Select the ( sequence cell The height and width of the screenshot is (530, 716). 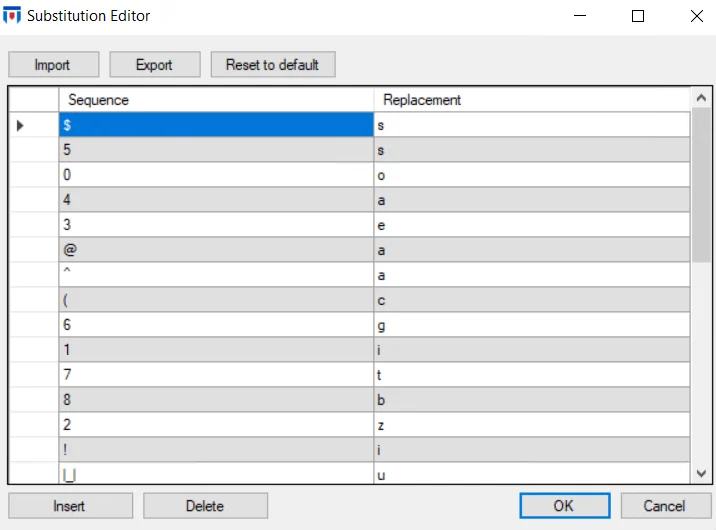(216, 300)
